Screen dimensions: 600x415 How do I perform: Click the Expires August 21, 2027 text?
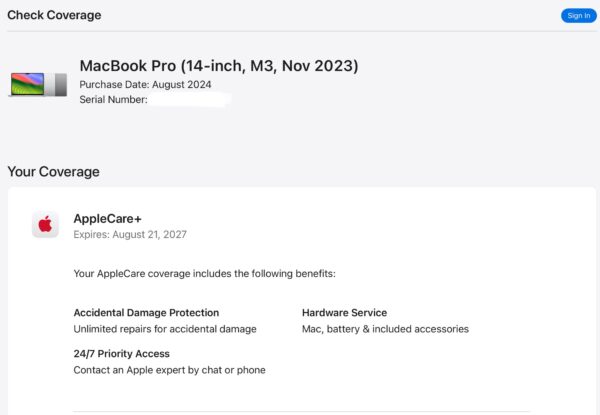(x=130, y=234)
